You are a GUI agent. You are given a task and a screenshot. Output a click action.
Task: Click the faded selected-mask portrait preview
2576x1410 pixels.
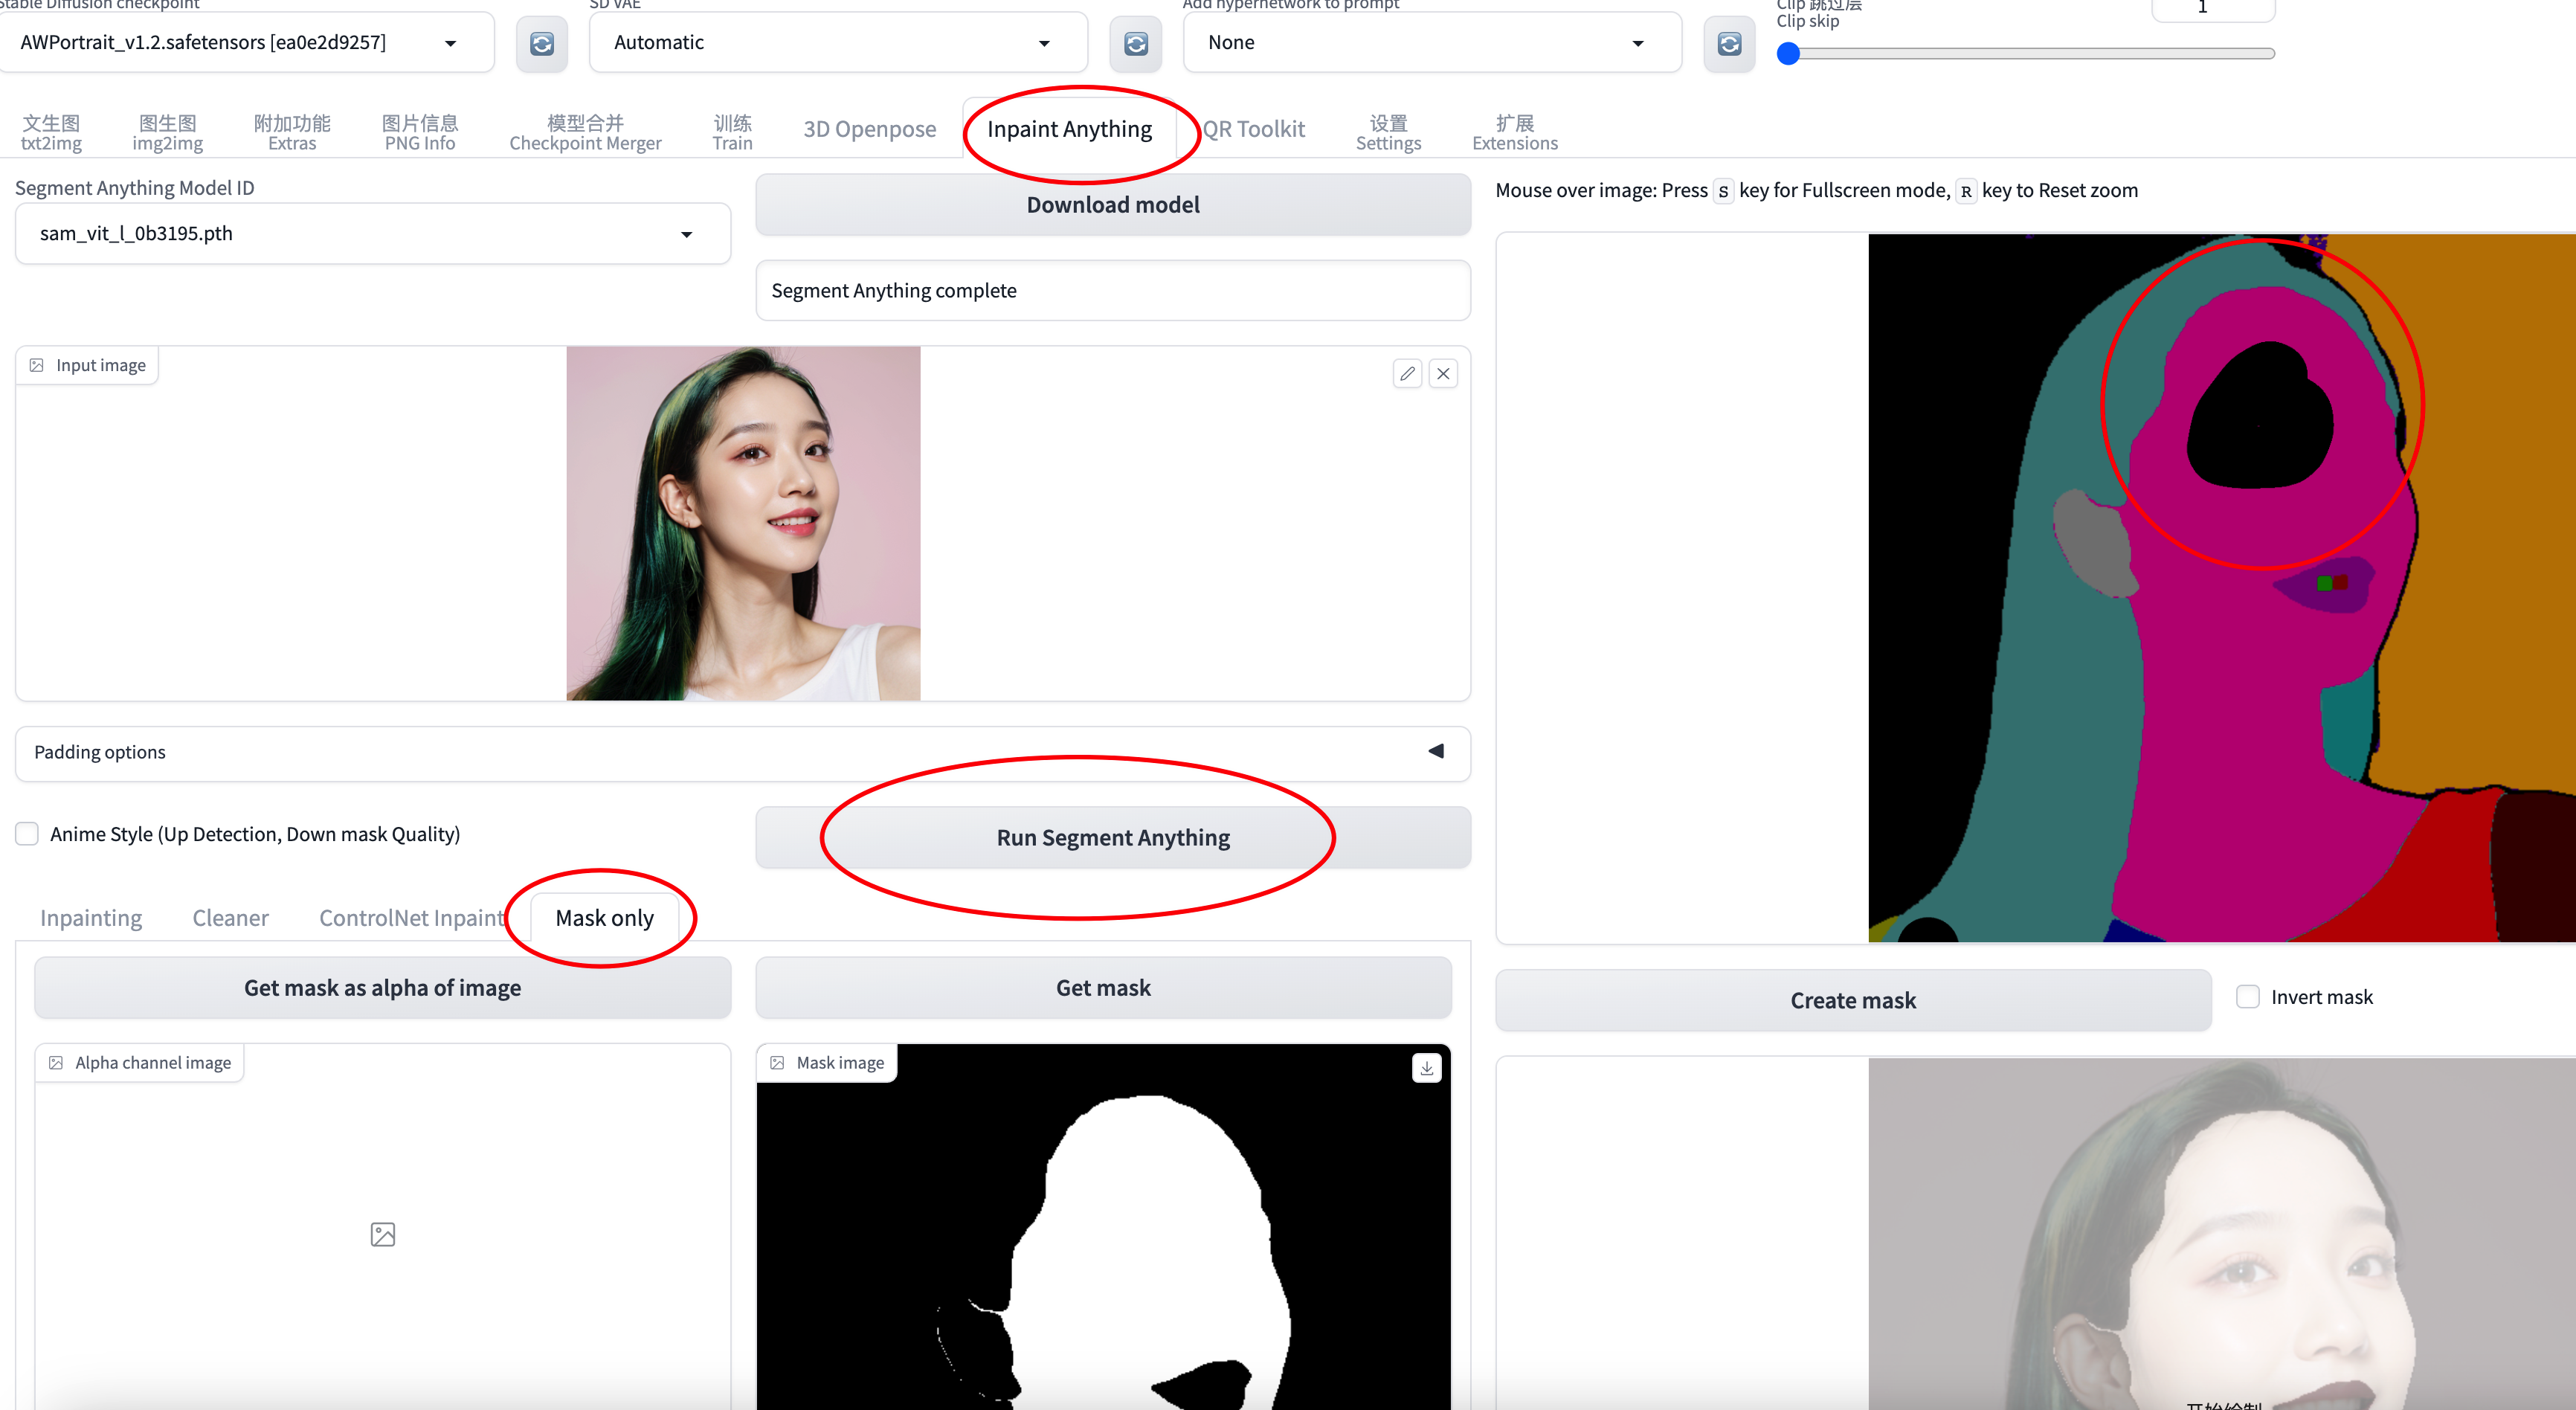coord(2222,1233)
